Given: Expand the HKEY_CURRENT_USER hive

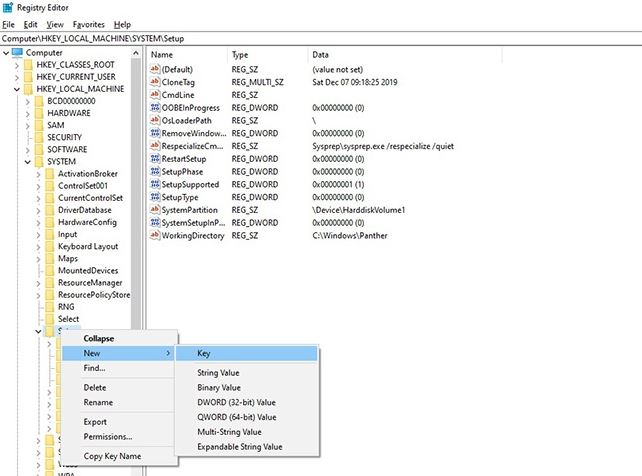Looking at the screenshot, I should [17, 77].
